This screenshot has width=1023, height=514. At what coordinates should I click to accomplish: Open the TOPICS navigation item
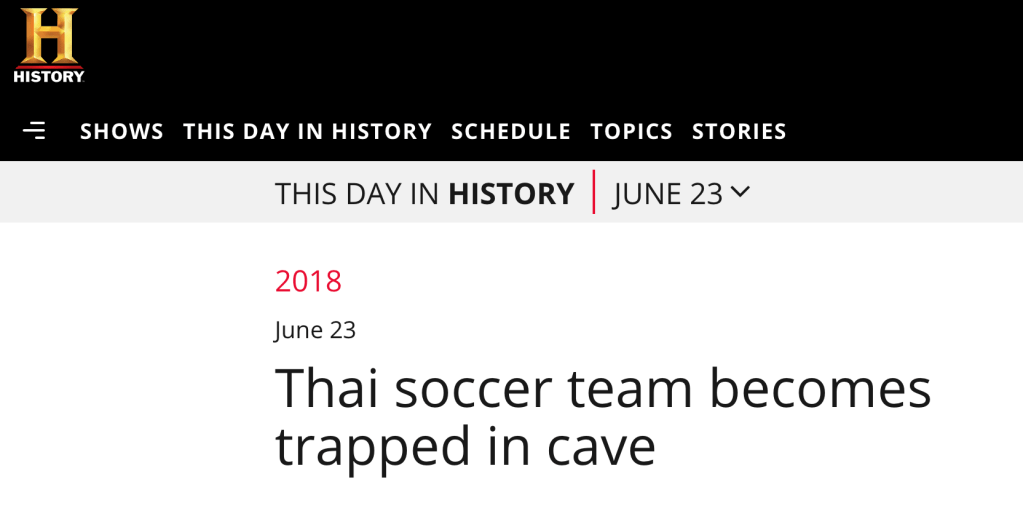click(x=631, y=131)
